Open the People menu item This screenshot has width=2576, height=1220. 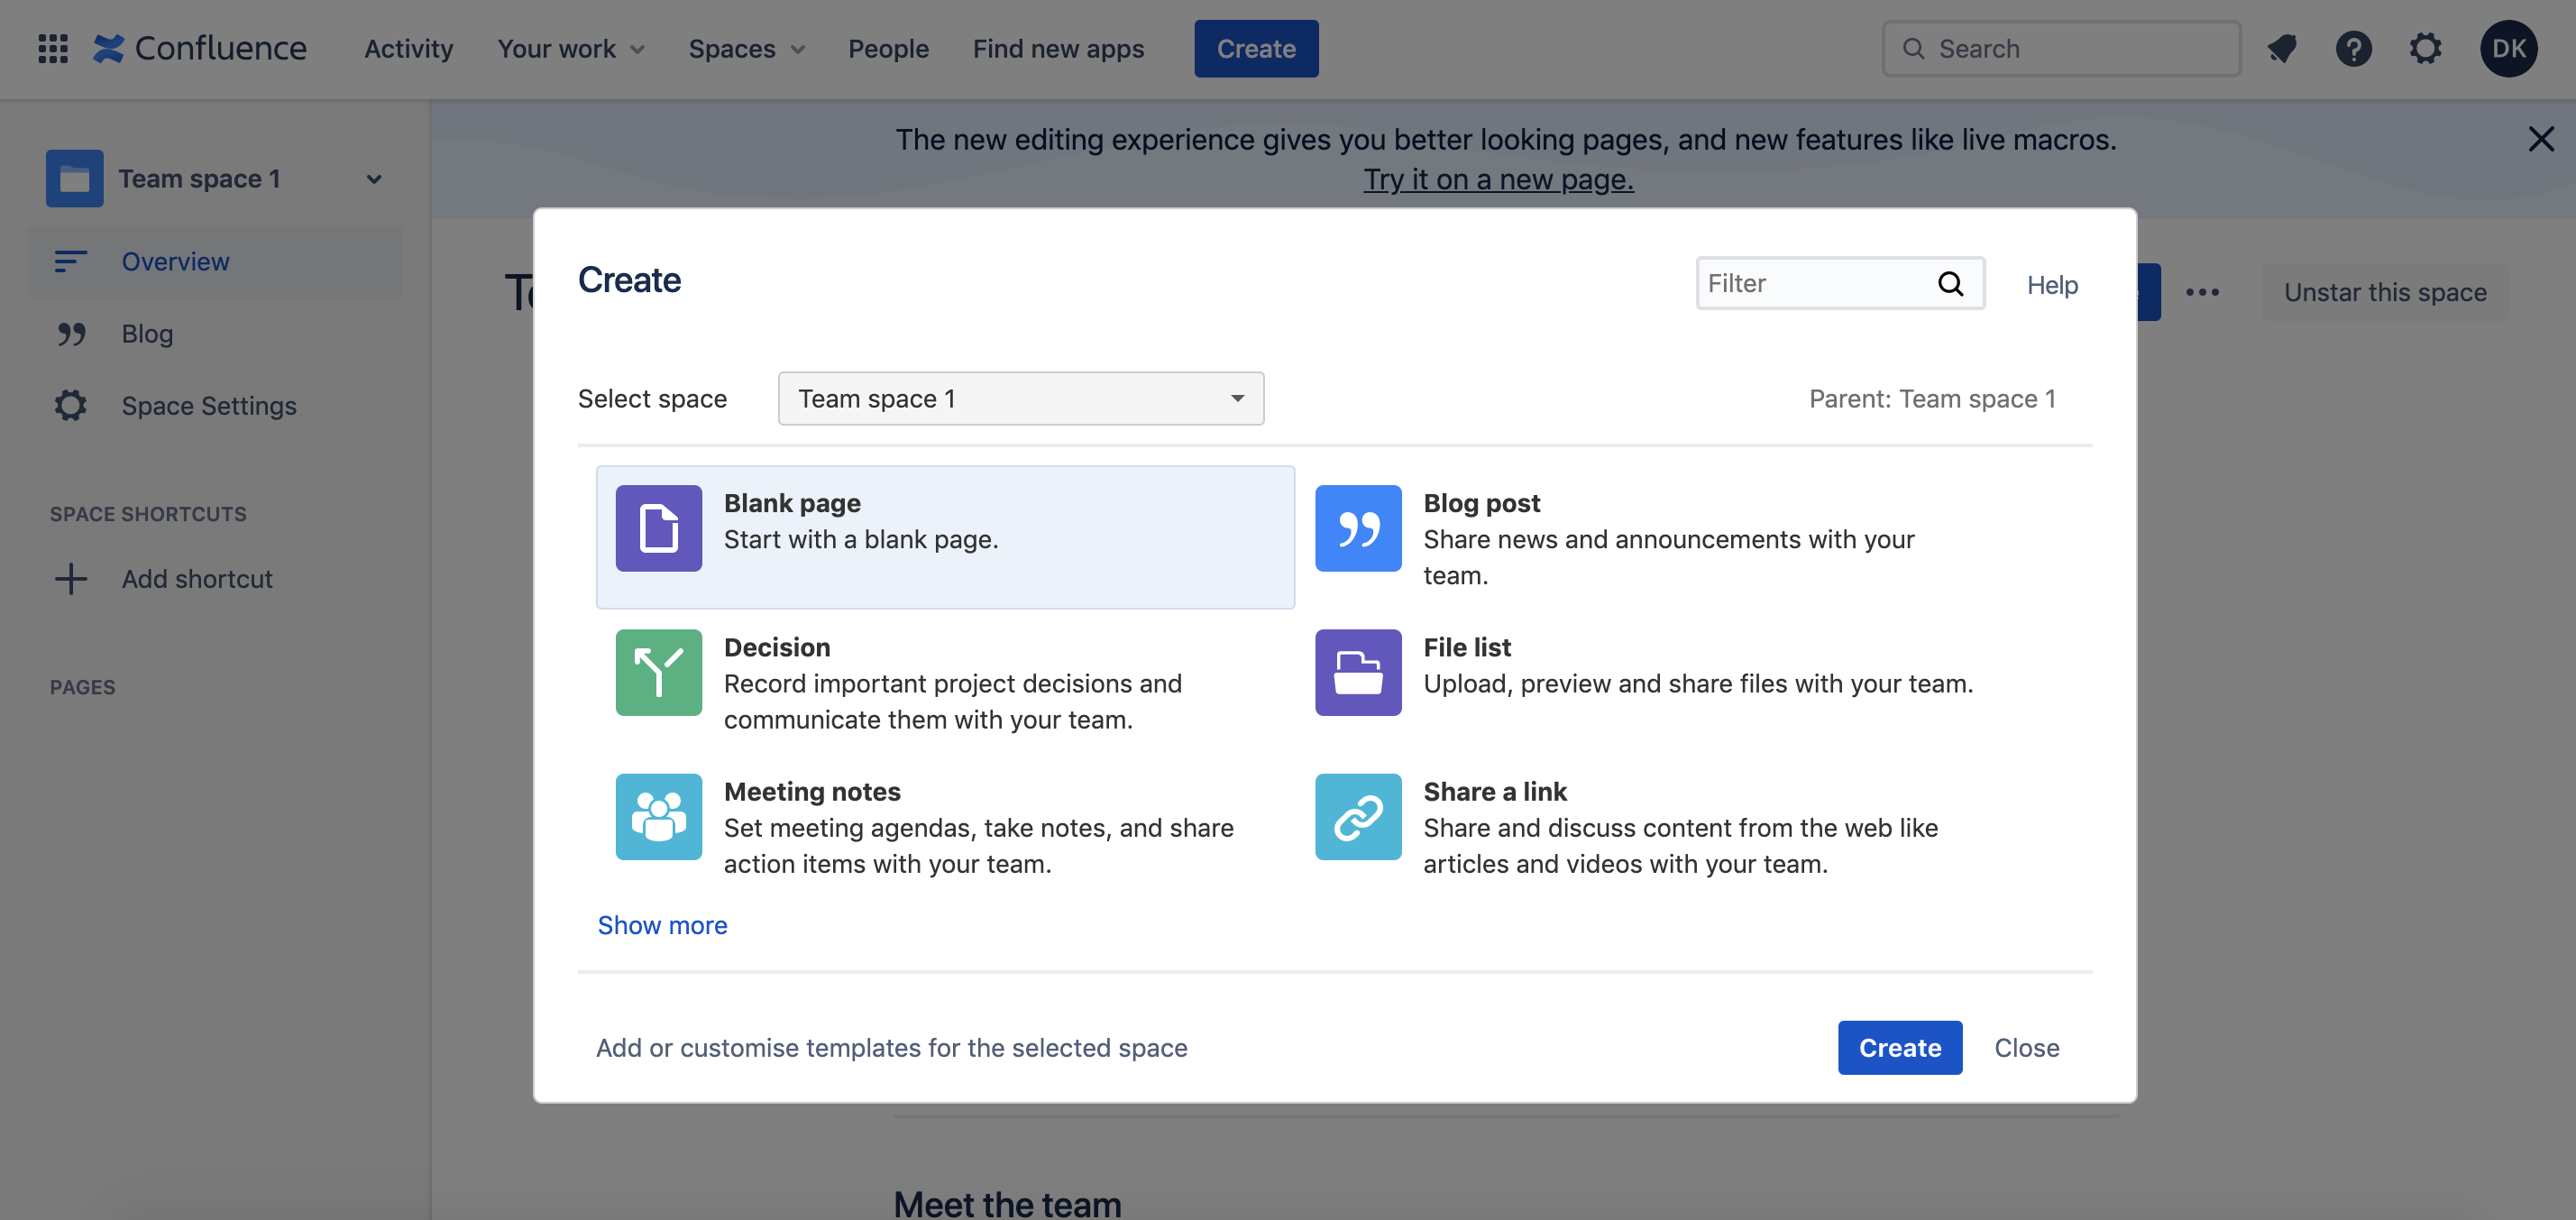pos(888,48)
